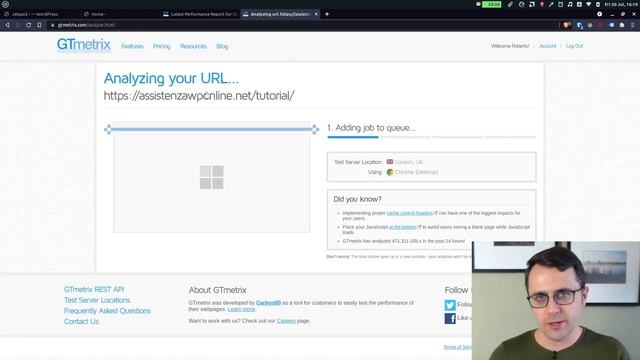Click the GTmetrix logo
This screenshot has width=640, height=360.
pyautogui.click(x=84, y=45)
